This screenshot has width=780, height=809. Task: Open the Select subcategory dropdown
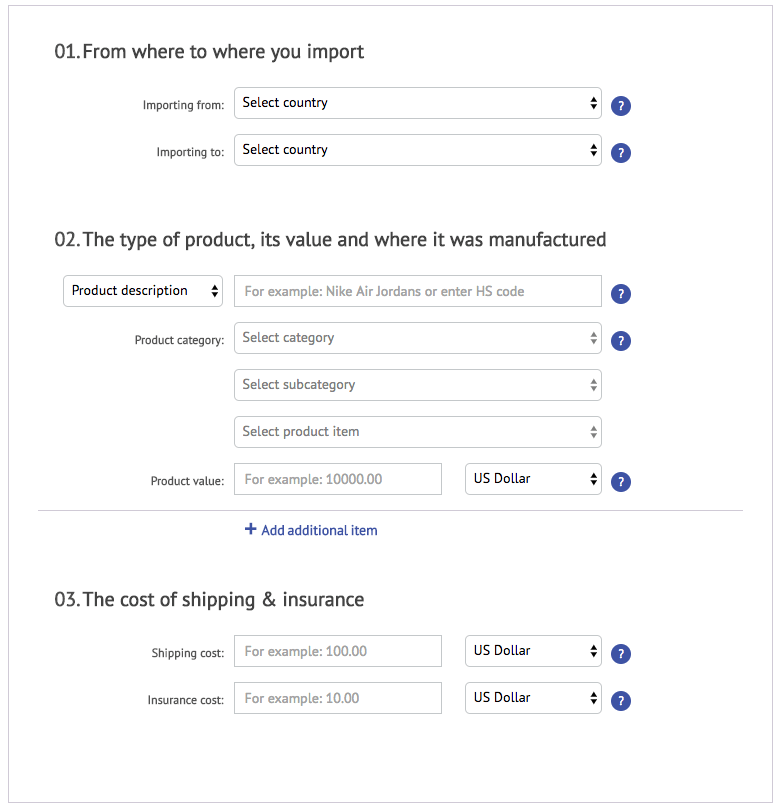[x=417, y=385]
